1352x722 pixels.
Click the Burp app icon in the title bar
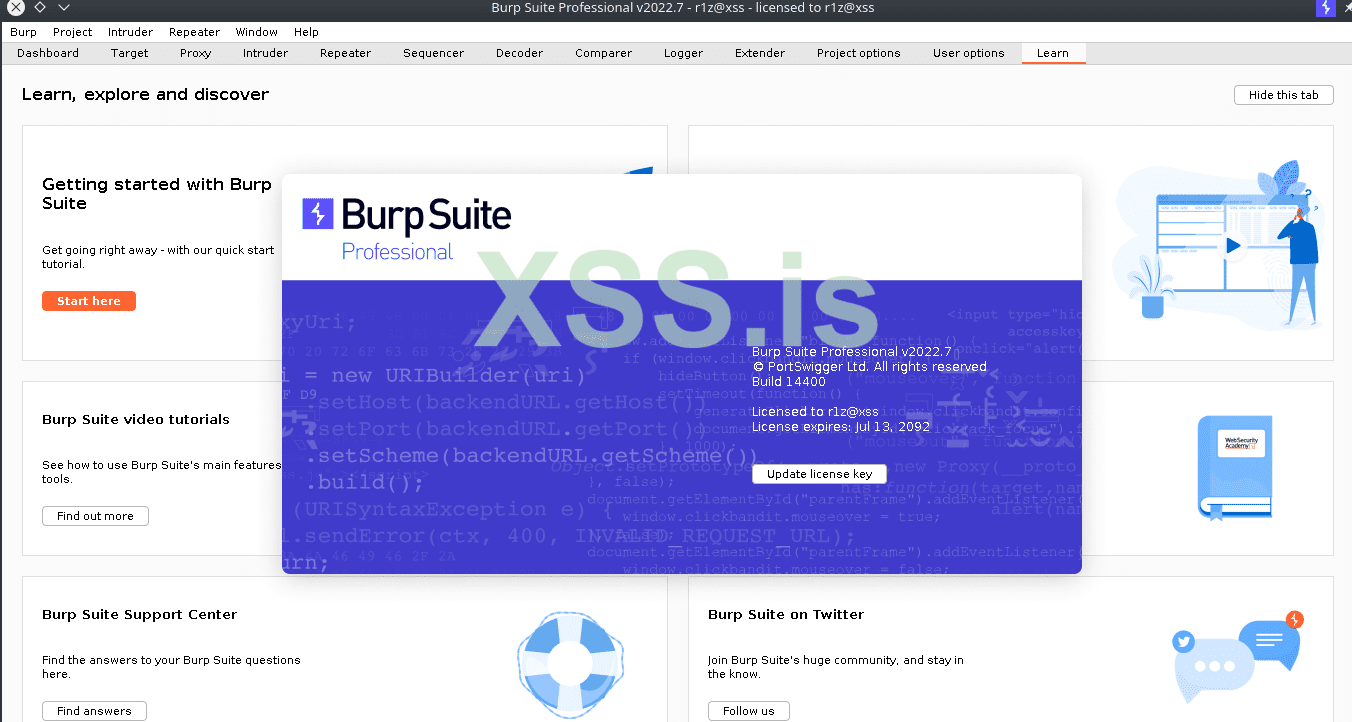coord(1326,9)
